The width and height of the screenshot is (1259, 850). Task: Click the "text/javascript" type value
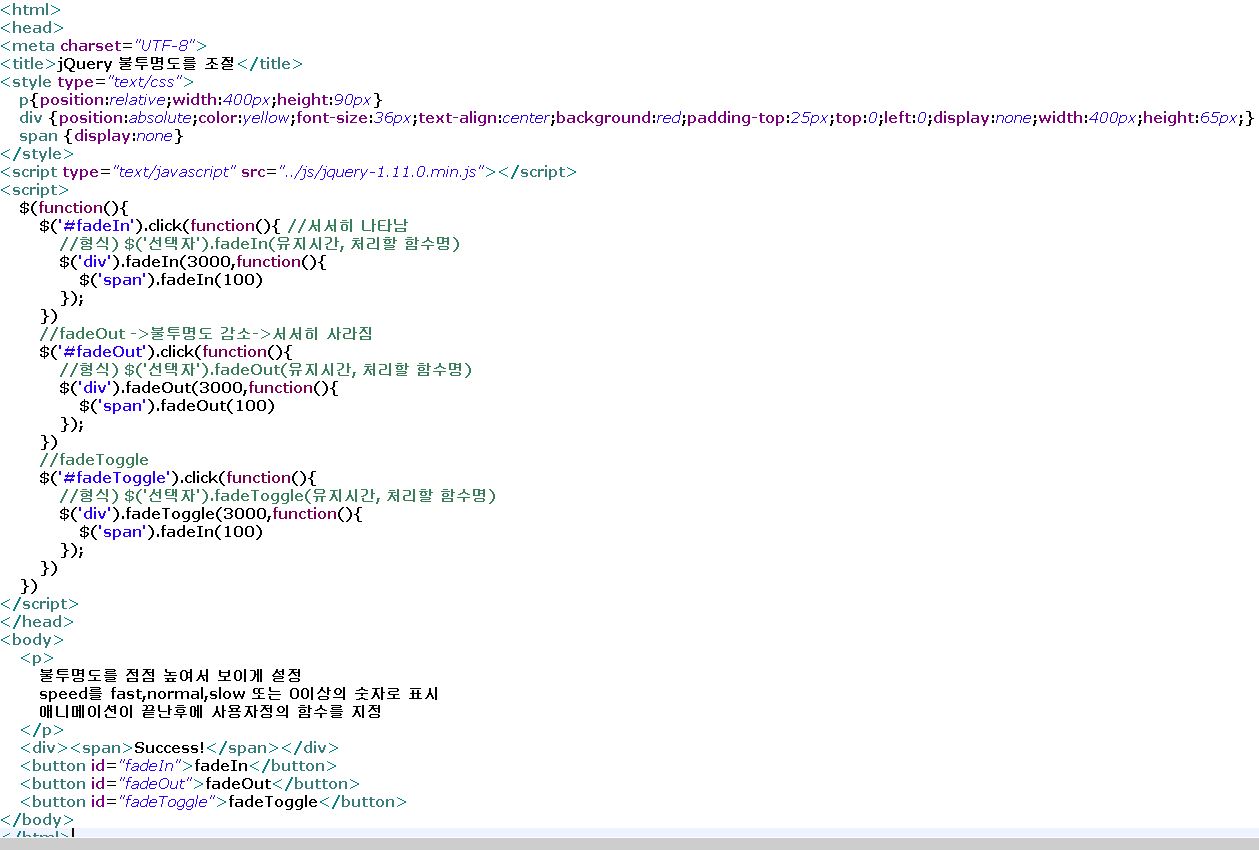point(174,171)
